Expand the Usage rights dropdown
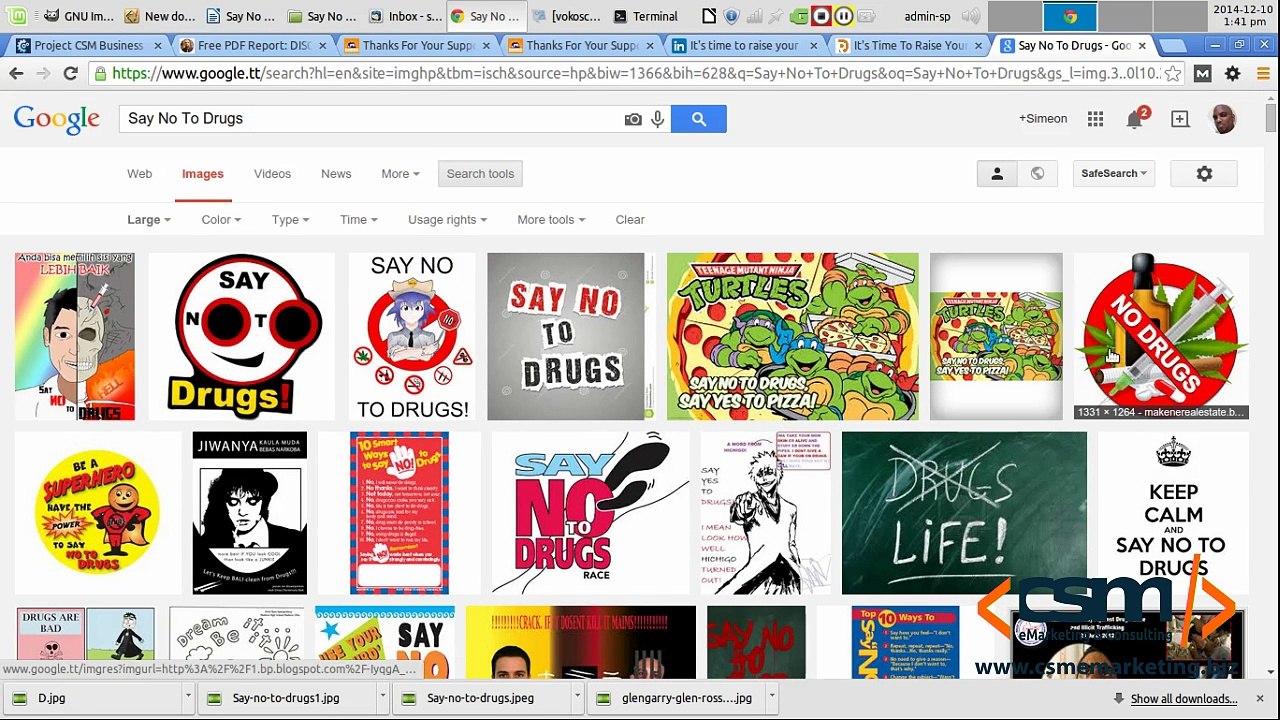The height and width of the screenshot is (720, 1280). click(447, 219)
